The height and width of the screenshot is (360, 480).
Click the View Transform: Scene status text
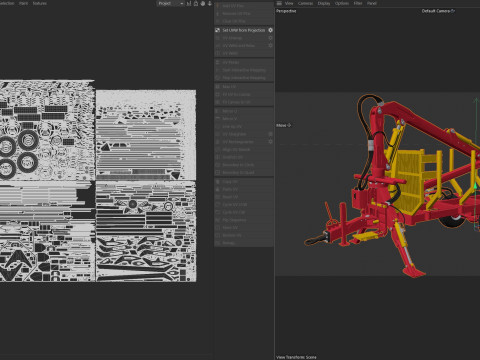[x=296, y=357]
